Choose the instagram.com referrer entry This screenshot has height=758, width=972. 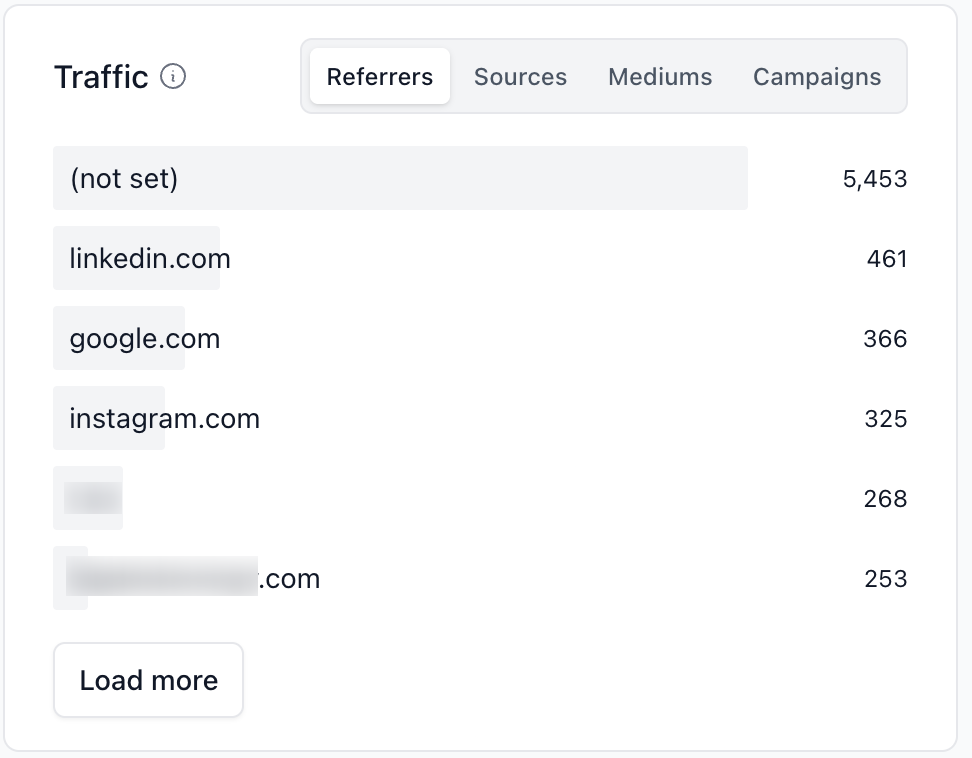pos(164,418)
